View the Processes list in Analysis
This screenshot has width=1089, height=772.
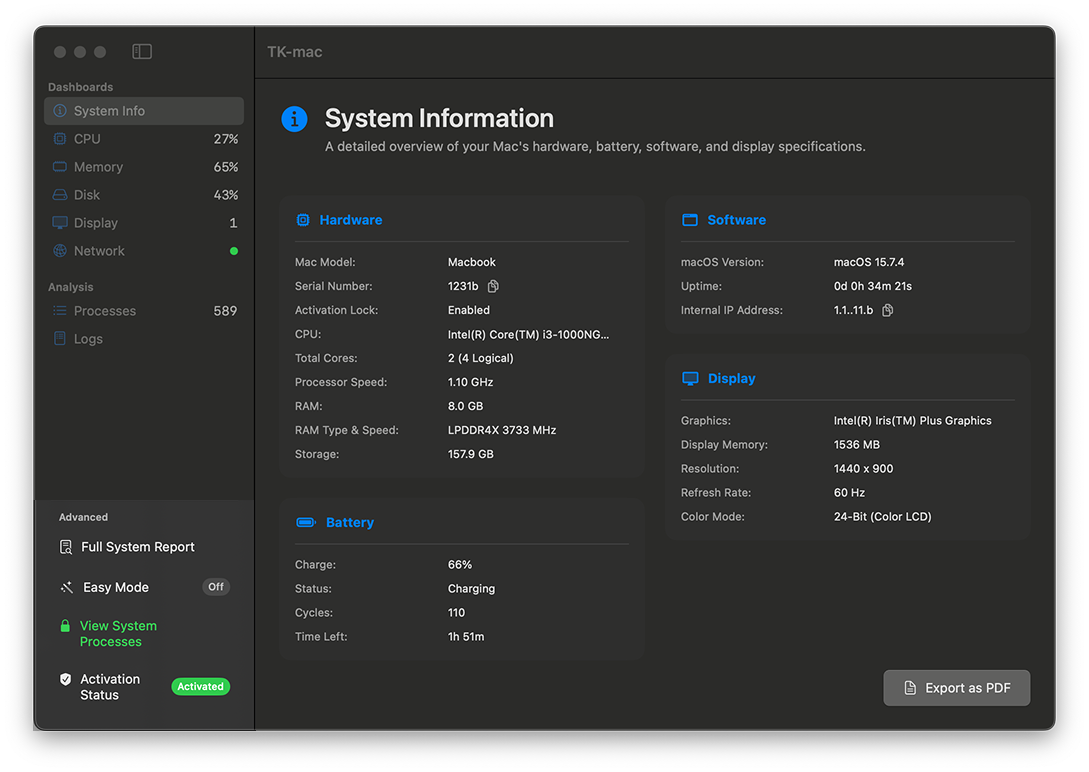(x=104, y=311)
